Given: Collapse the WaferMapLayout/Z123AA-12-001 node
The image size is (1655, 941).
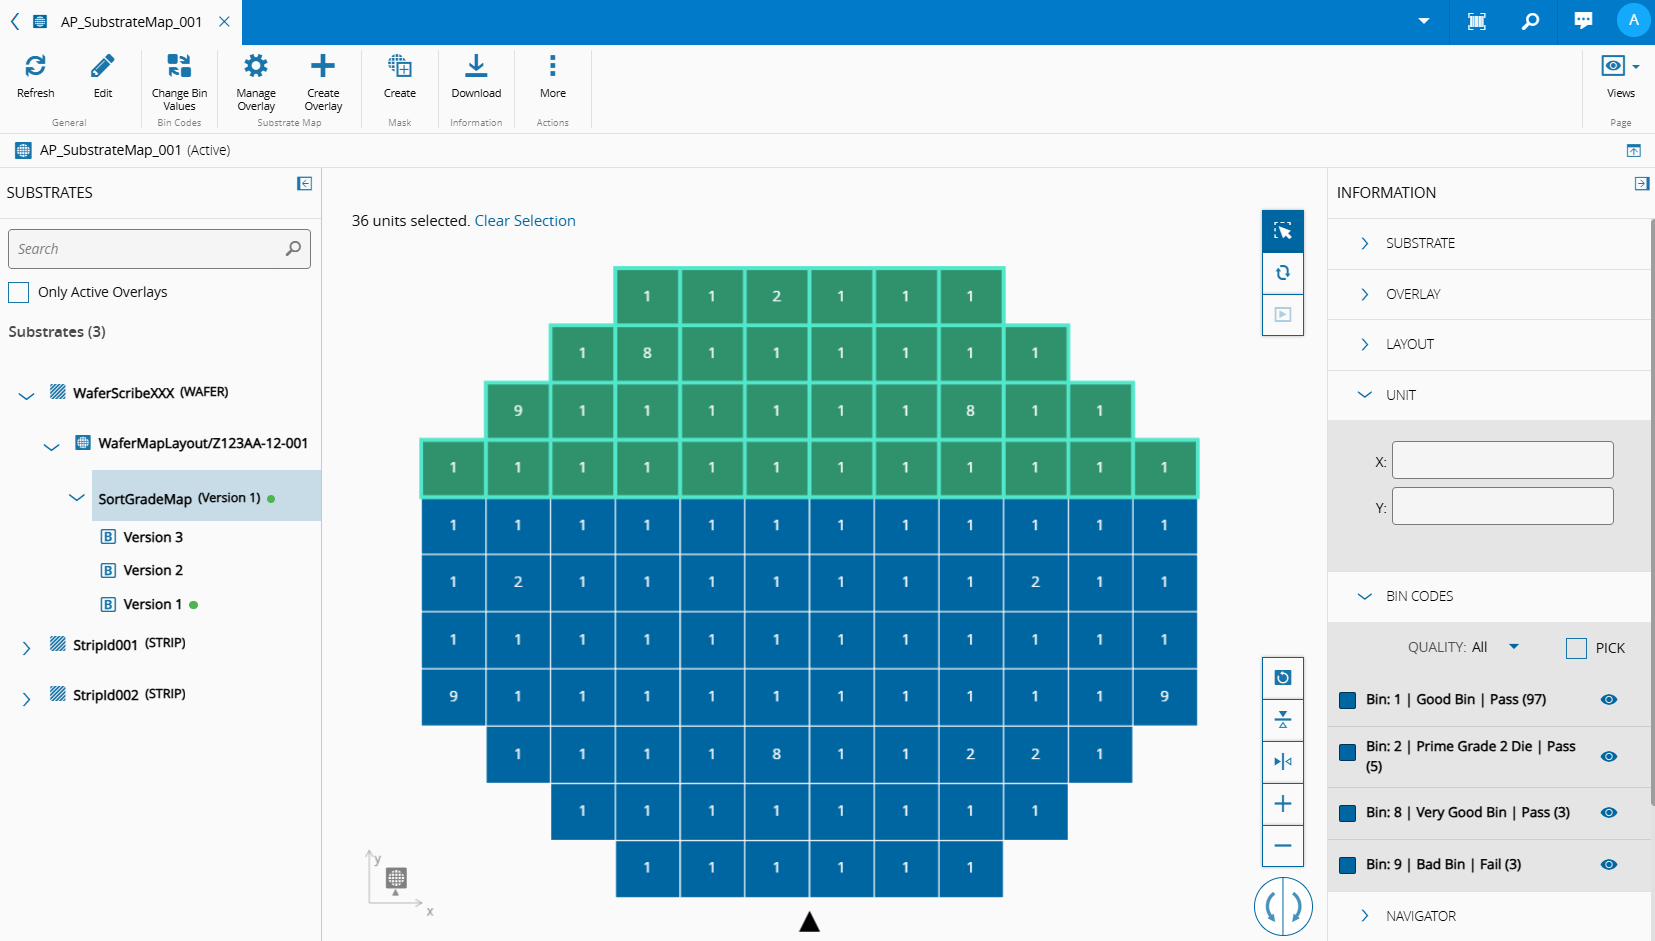Looking at the screenshot, I should (x=51, y=446).
